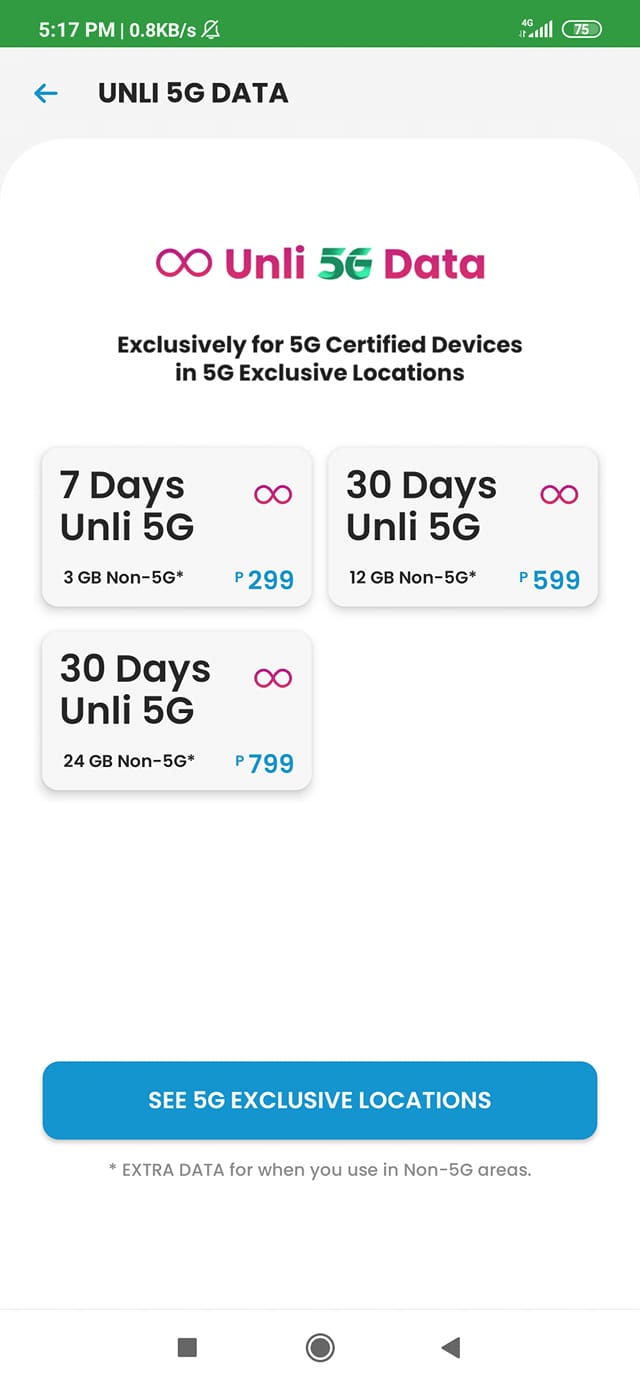Tap the recent apps square navigation icon

tap(187, 1348)
